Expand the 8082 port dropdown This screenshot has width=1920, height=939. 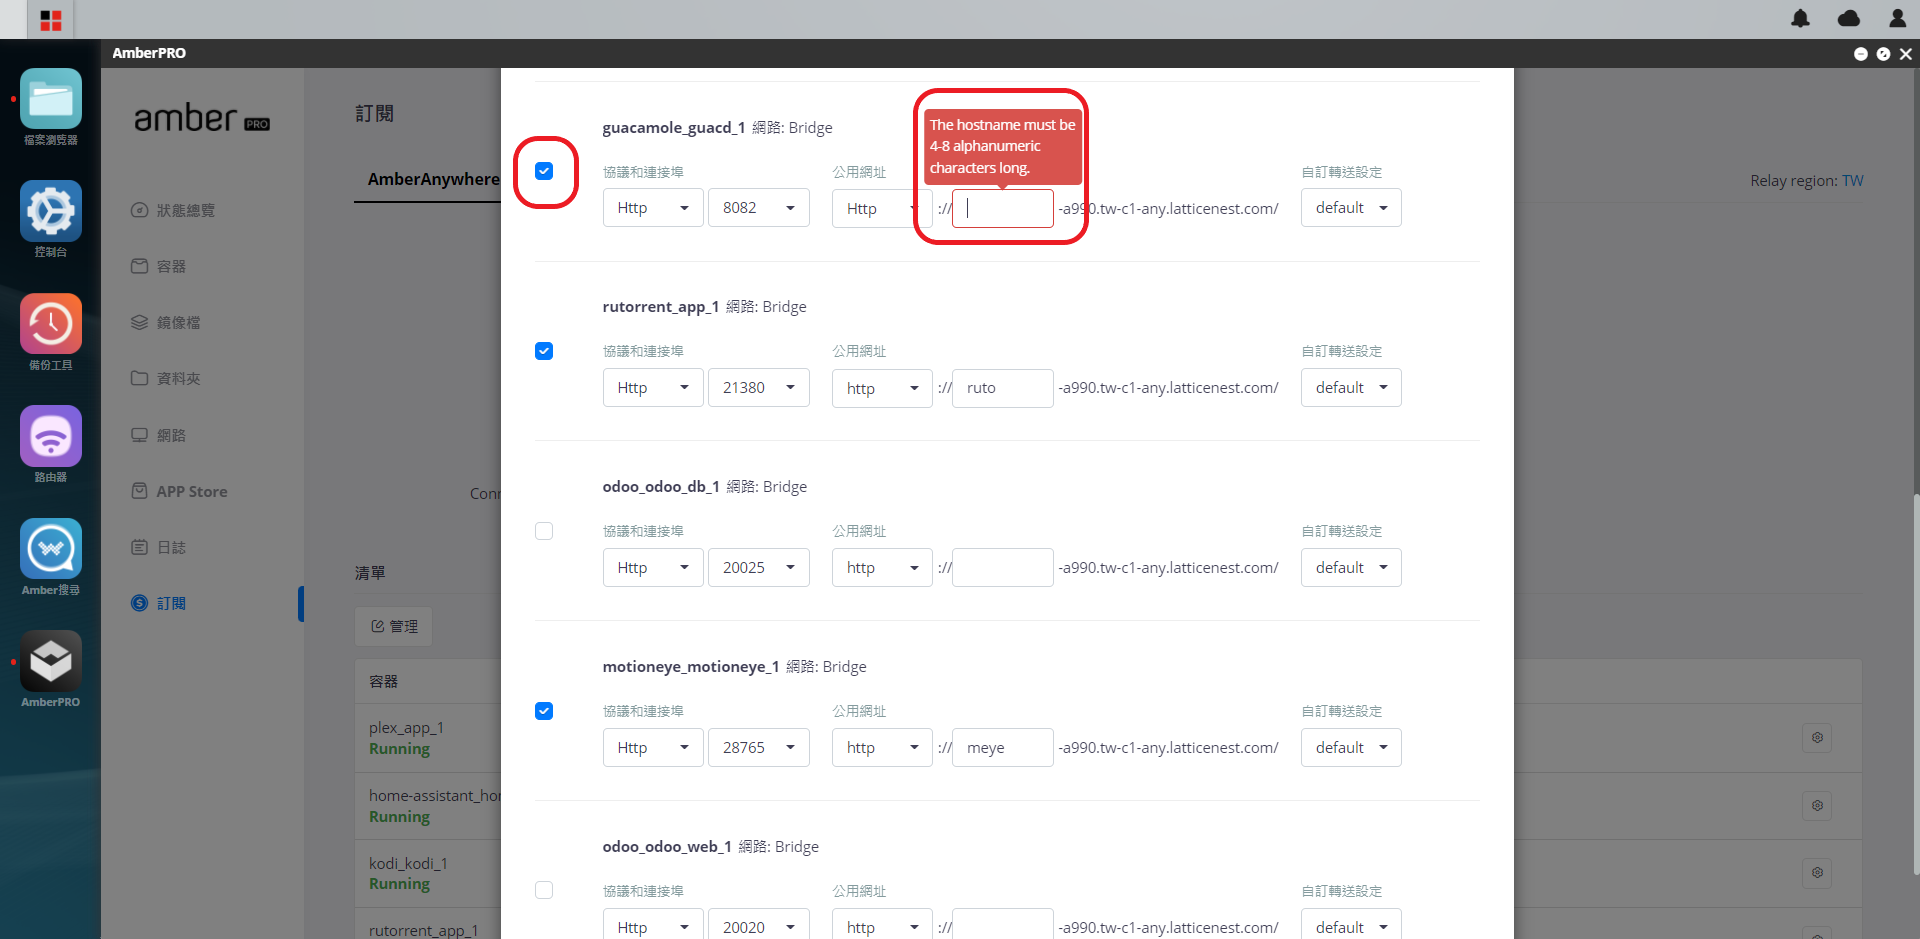click(x=759, y=208)
